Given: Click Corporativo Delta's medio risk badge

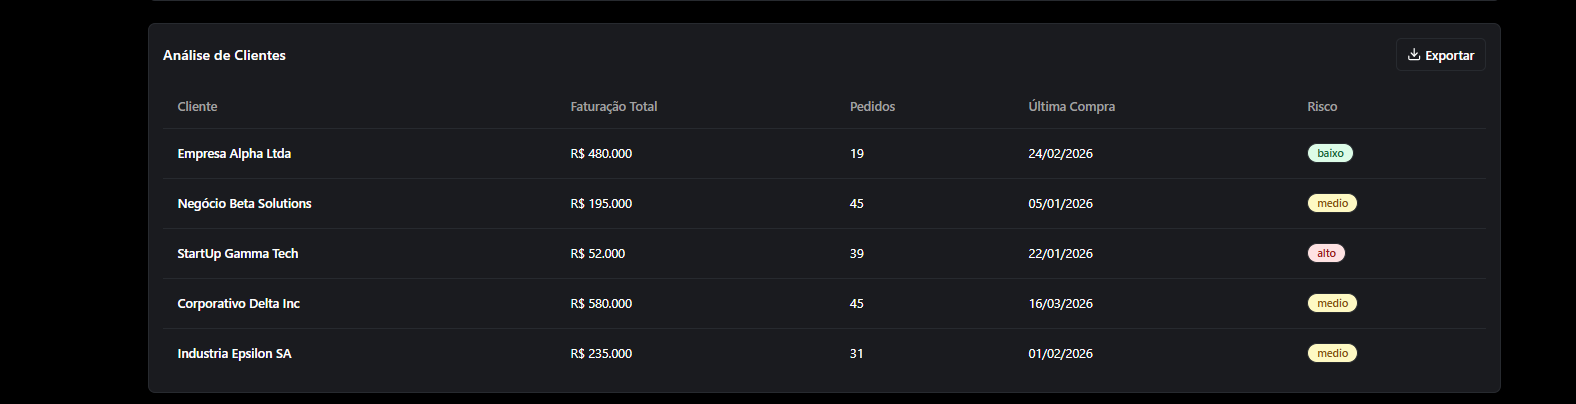Looking at the screenshot, I should point(1332,304).
